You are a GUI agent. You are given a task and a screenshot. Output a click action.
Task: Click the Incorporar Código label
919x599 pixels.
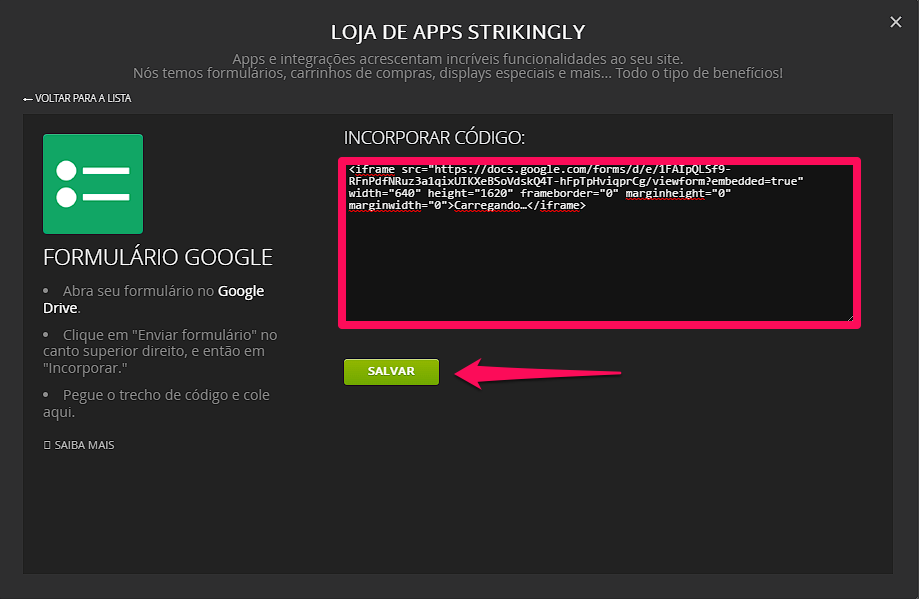pos(434,138)
